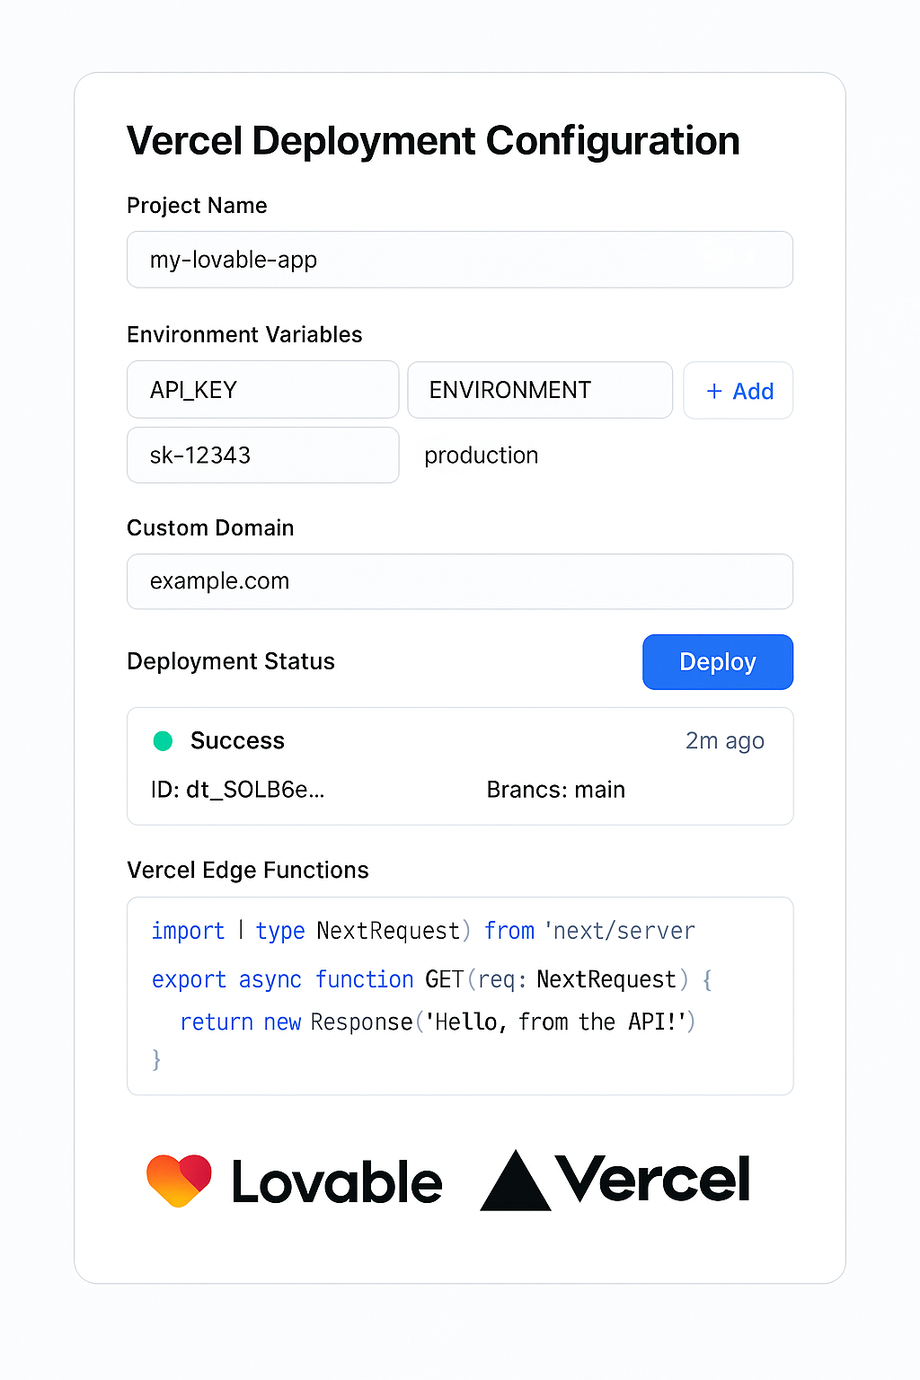Viewport: 920px width, 1380px height.
Task: Click the Lovable heart logo icon
Action: tap(179, 1180)
